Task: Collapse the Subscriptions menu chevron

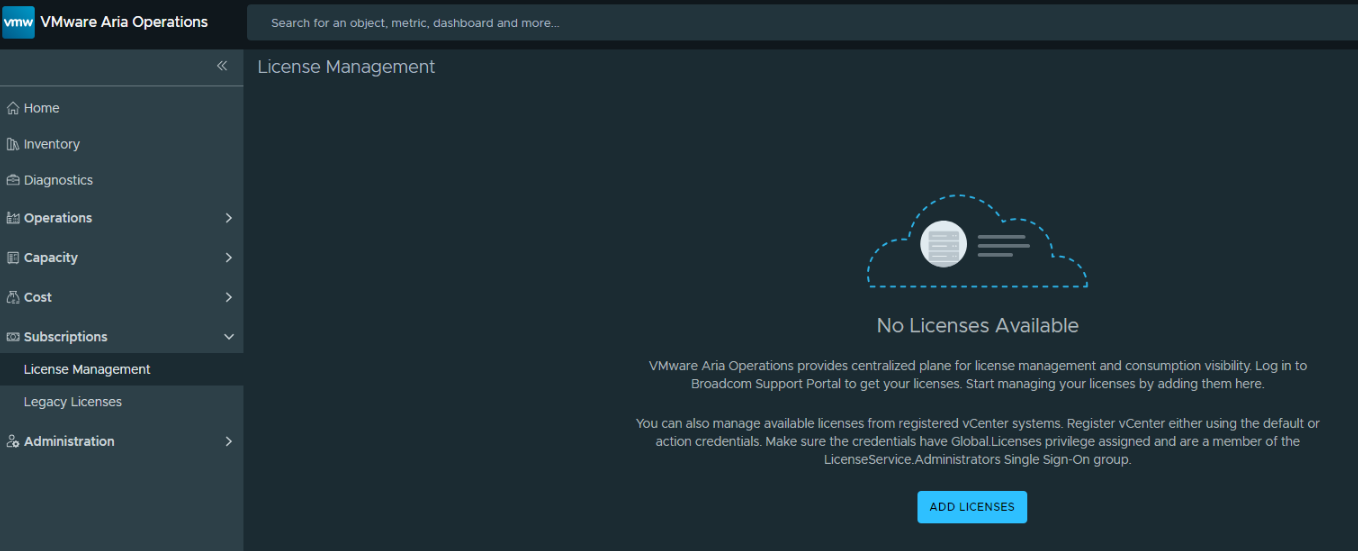Action: (x=228, y=337)
